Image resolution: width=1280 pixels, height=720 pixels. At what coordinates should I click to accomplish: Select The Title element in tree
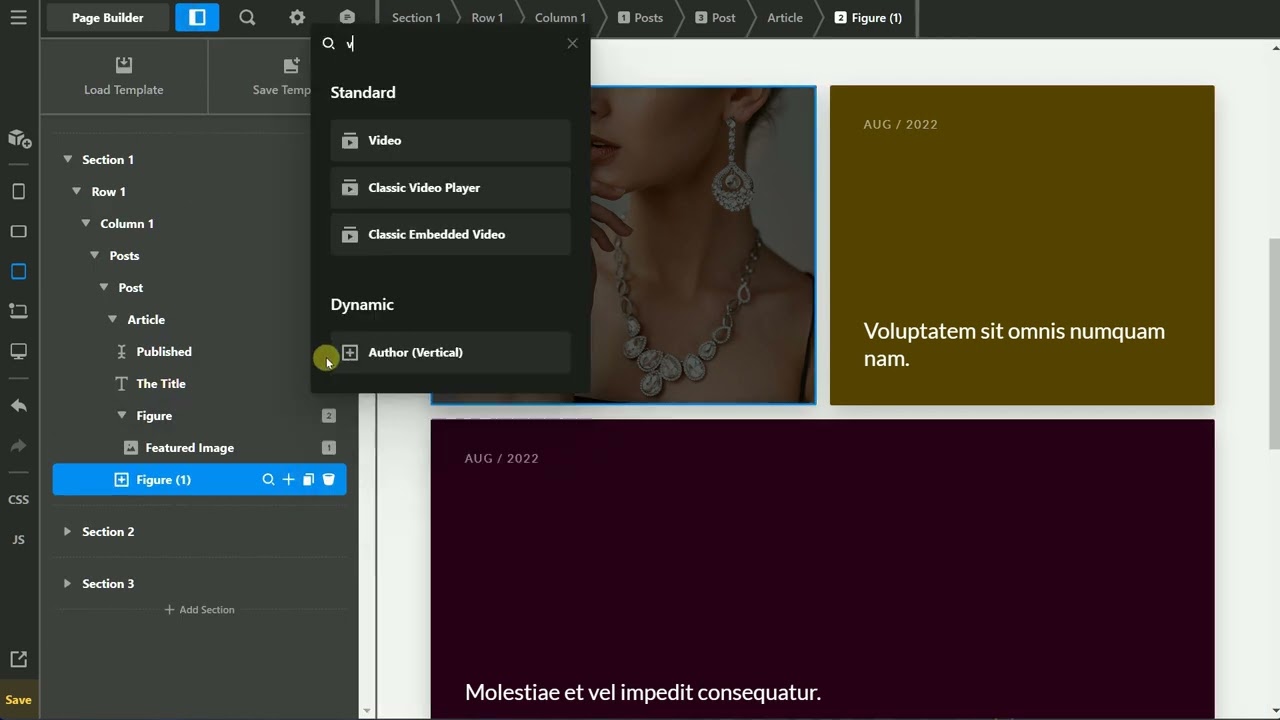pyautogui.click(x=161, y=383)
